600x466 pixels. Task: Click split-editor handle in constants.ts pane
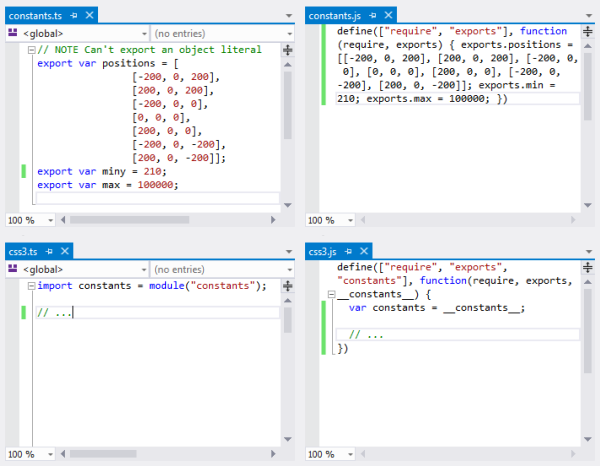pyautogui.click(x=288, y=49)
